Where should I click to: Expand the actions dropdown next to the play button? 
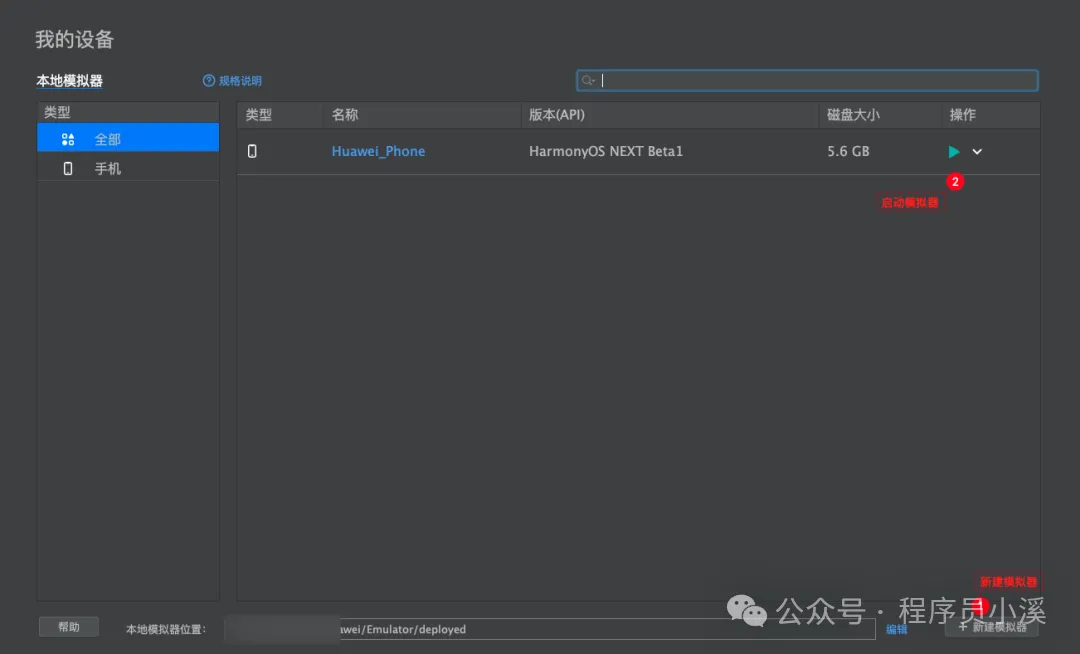pos(977,151)
